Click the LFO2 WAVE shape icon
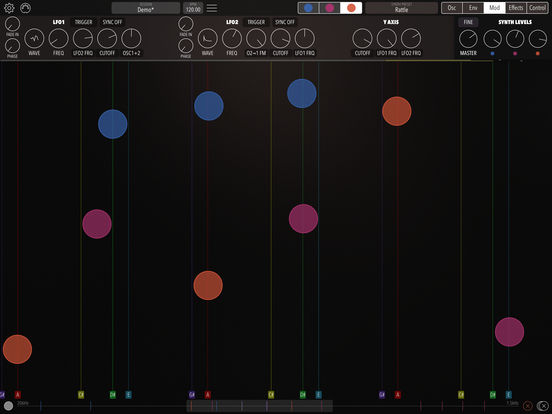Viewport: 552px width, 414px height. point(208,38)
